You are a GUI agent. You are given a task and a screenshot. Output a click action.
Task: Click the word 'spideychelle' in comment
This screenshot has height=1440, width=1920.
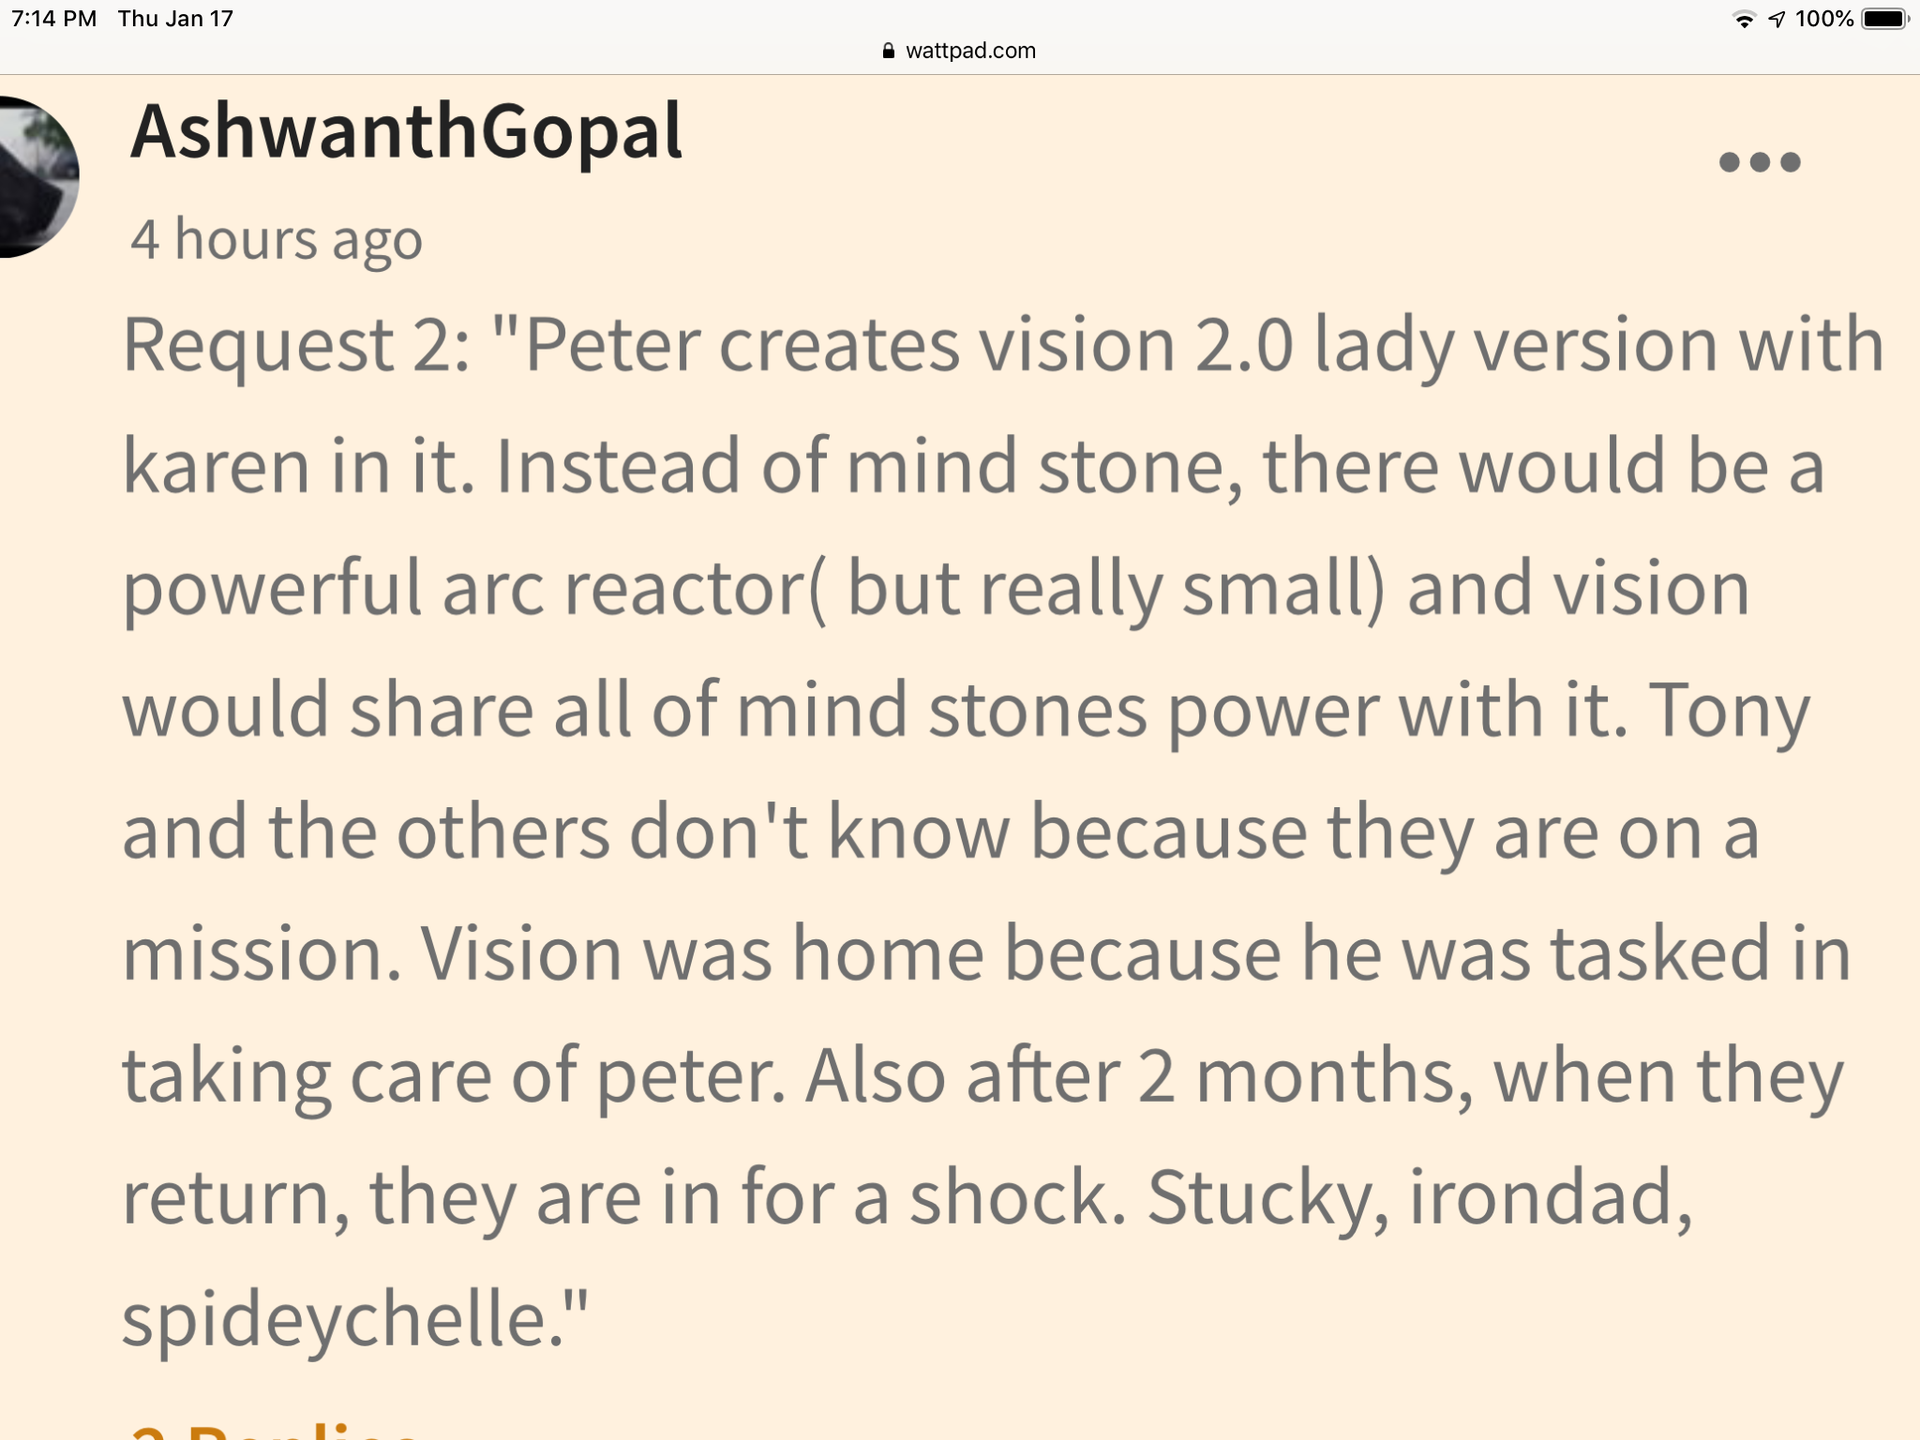334,1319
